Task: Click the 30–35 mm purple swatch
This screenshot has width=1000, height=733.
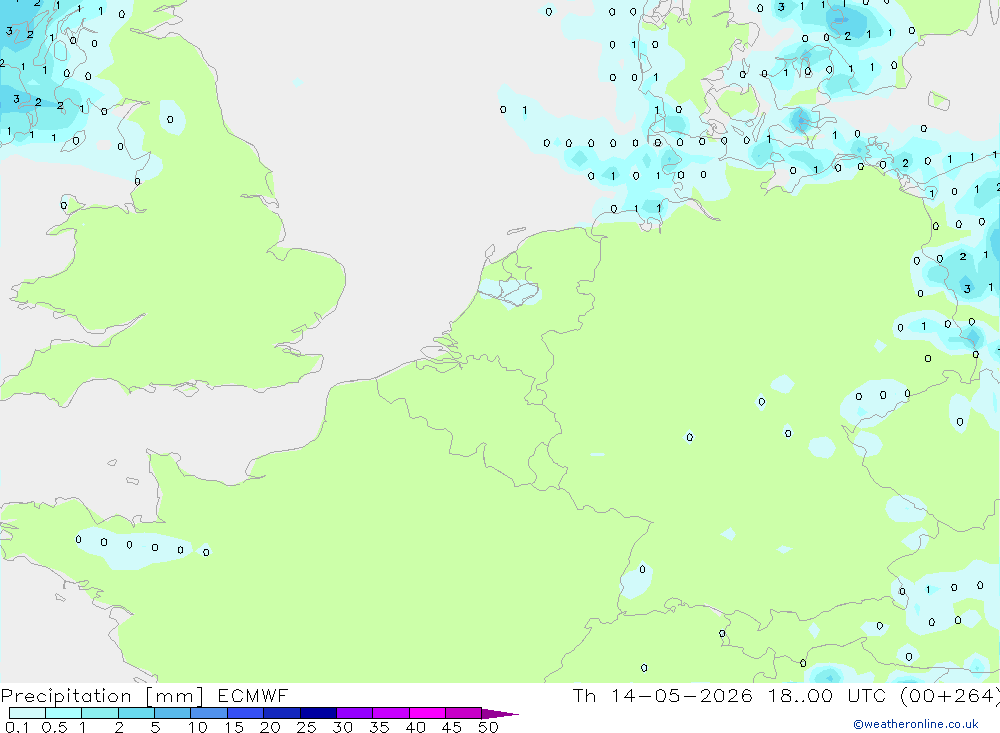Action: (x=355, y=713)
